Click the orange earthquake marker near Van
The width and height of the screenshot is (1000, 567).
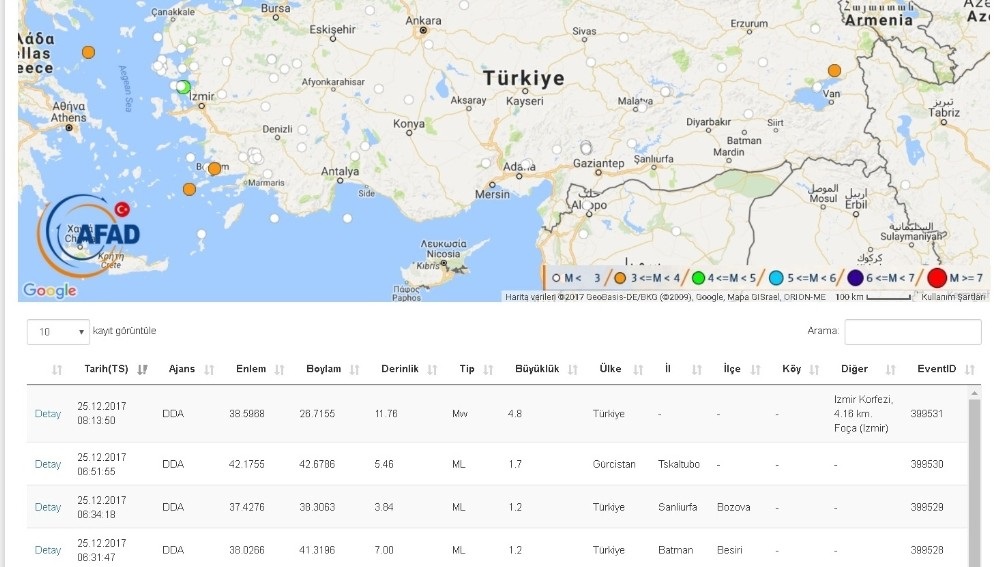[x=834, y=70]
